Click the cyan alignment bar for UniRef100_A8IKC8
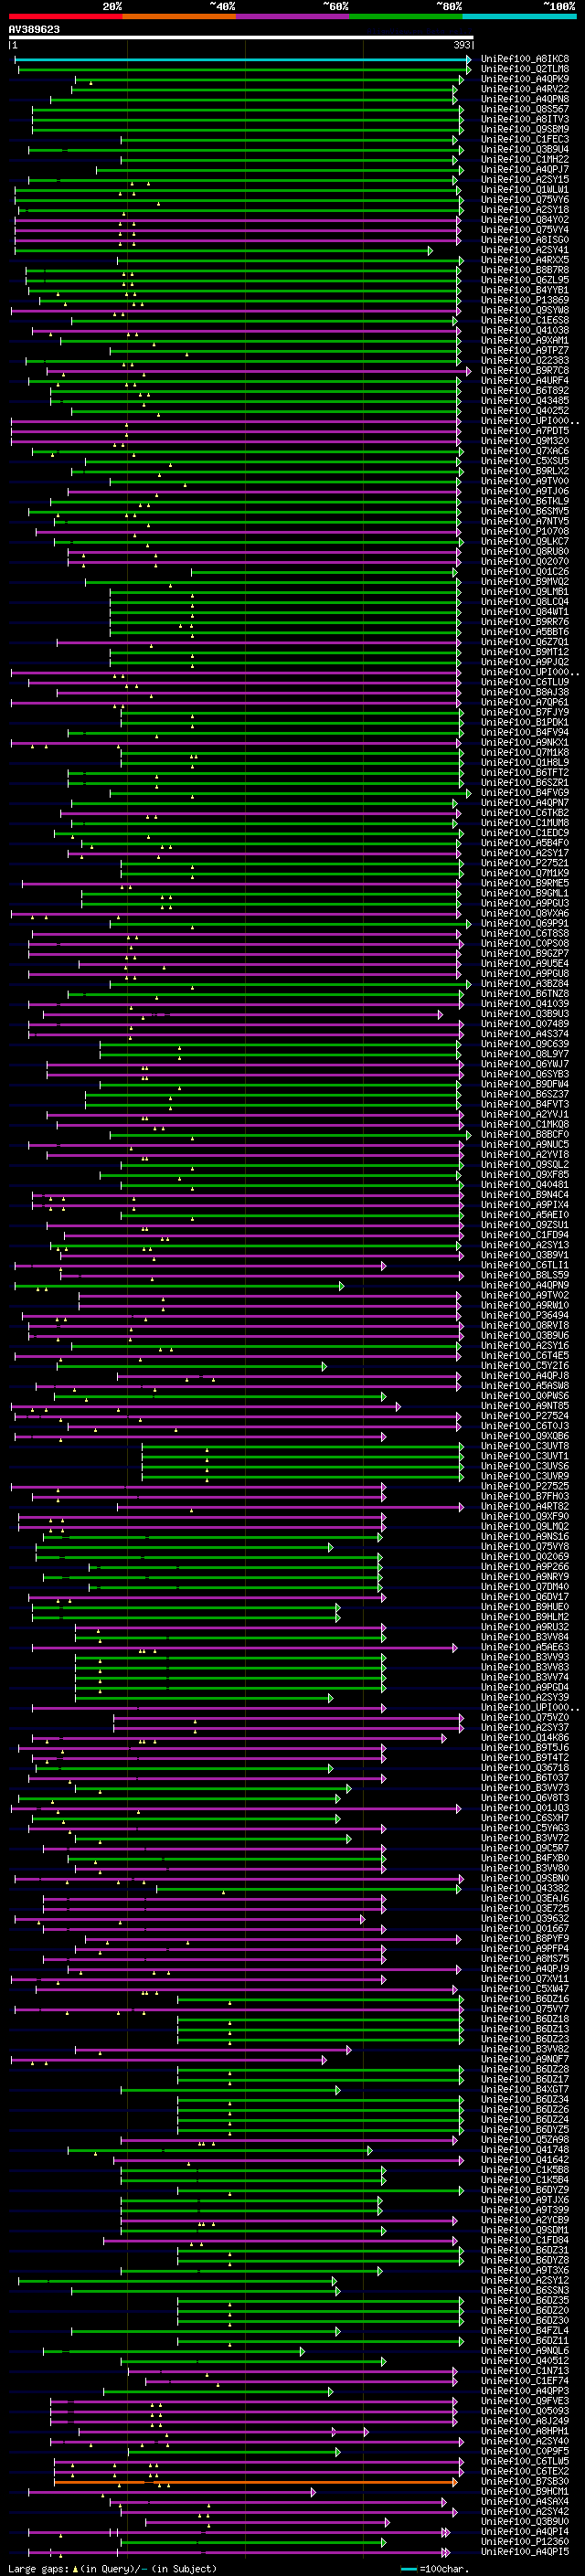585x2576 pixels. click(x=241, y=60)
